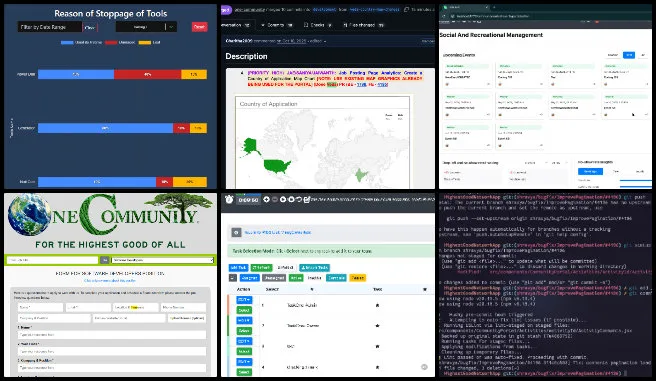Click the One Community logo banner
The height and width of the screenshot is (381, 656).
pos(110,222)
